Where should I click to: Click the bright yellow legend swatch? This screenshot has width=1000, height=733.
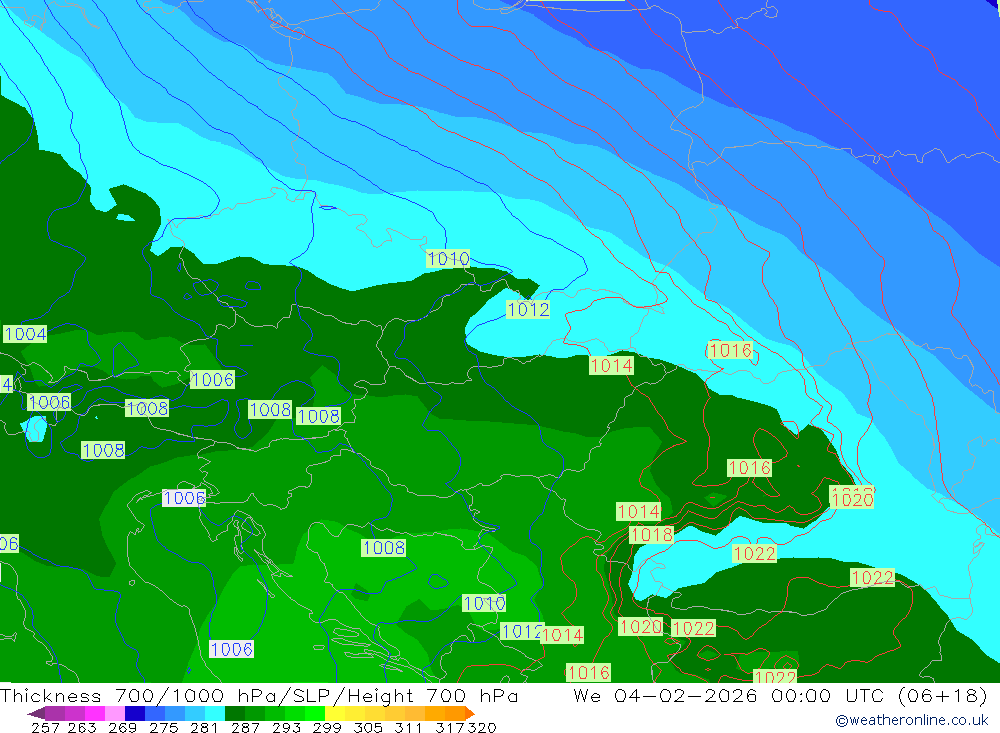click(x=334, y=713)
